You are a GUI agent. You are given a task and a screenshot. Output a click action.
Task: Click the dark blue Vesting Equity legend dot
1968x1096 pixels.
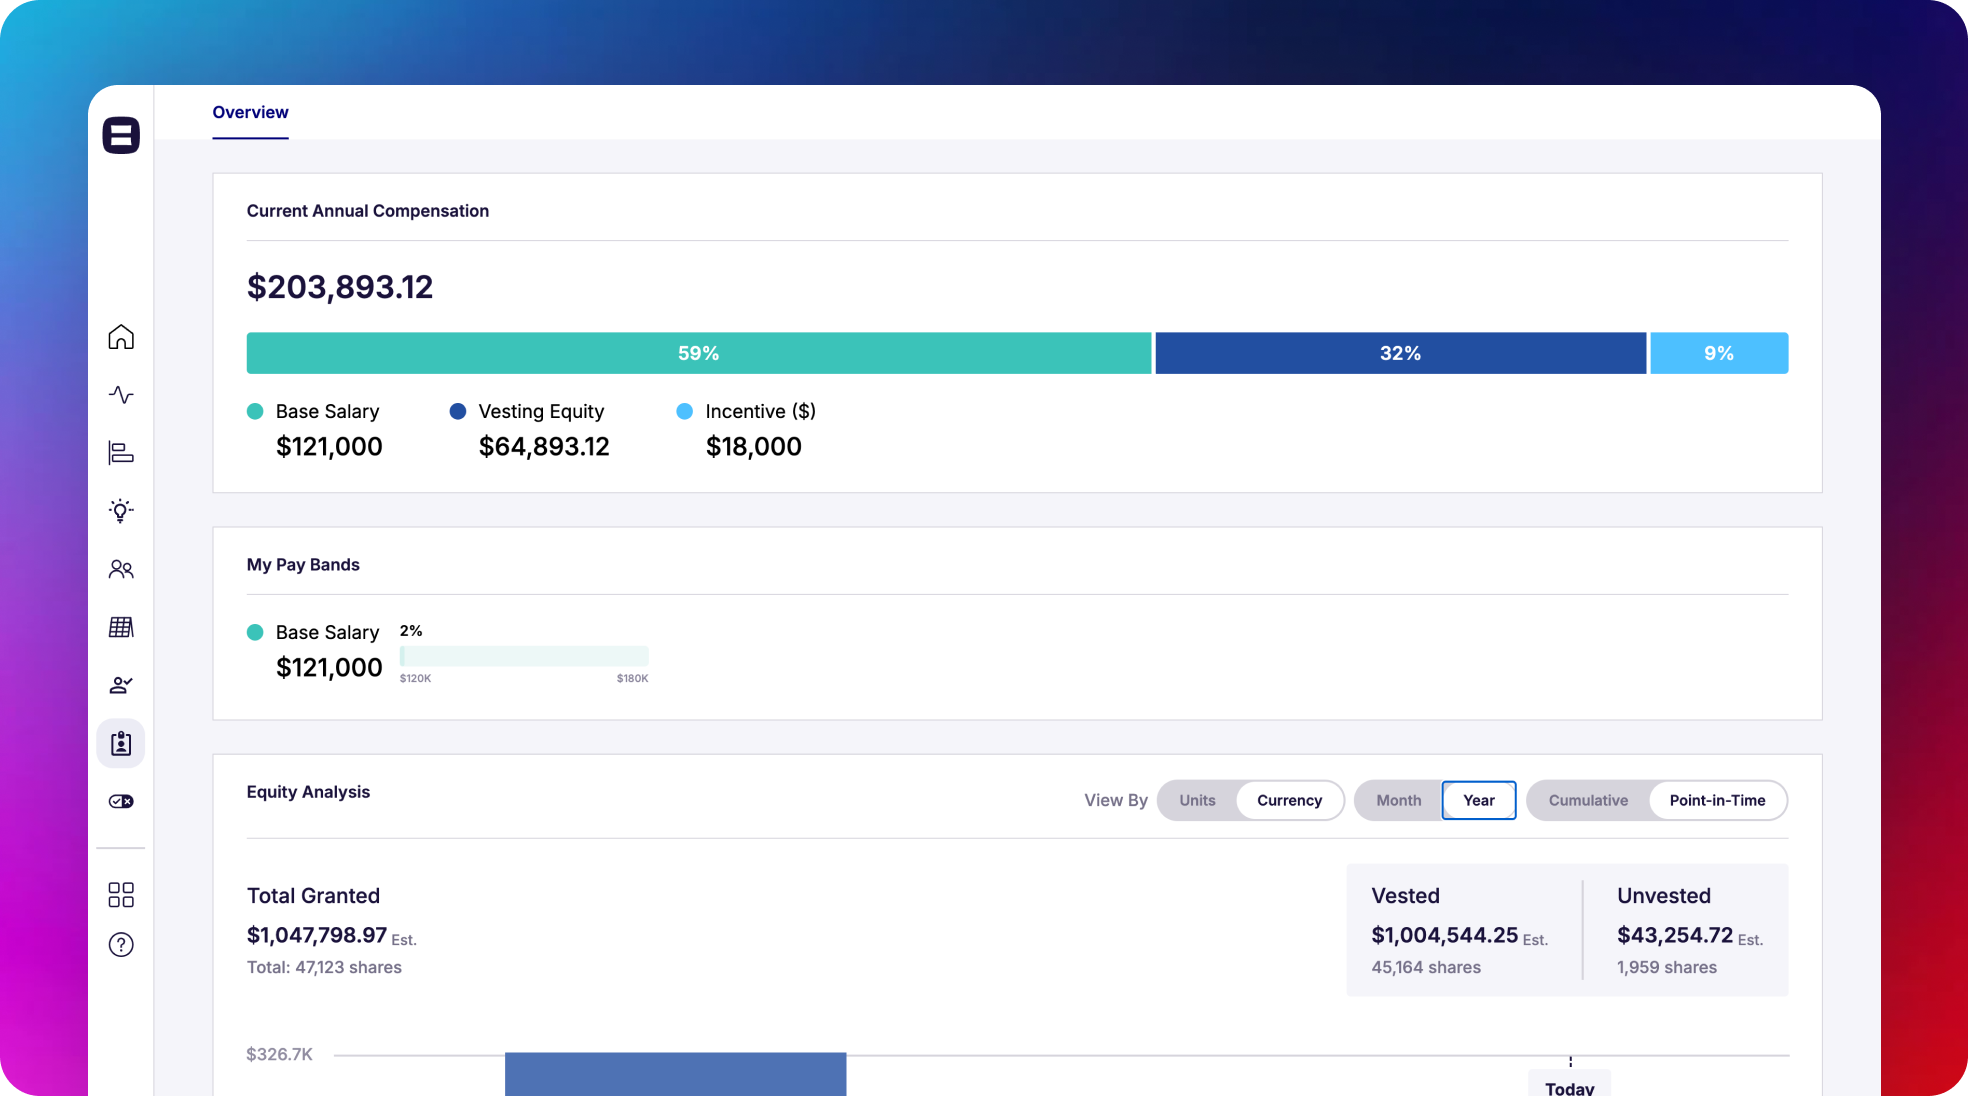pos(458,411)
